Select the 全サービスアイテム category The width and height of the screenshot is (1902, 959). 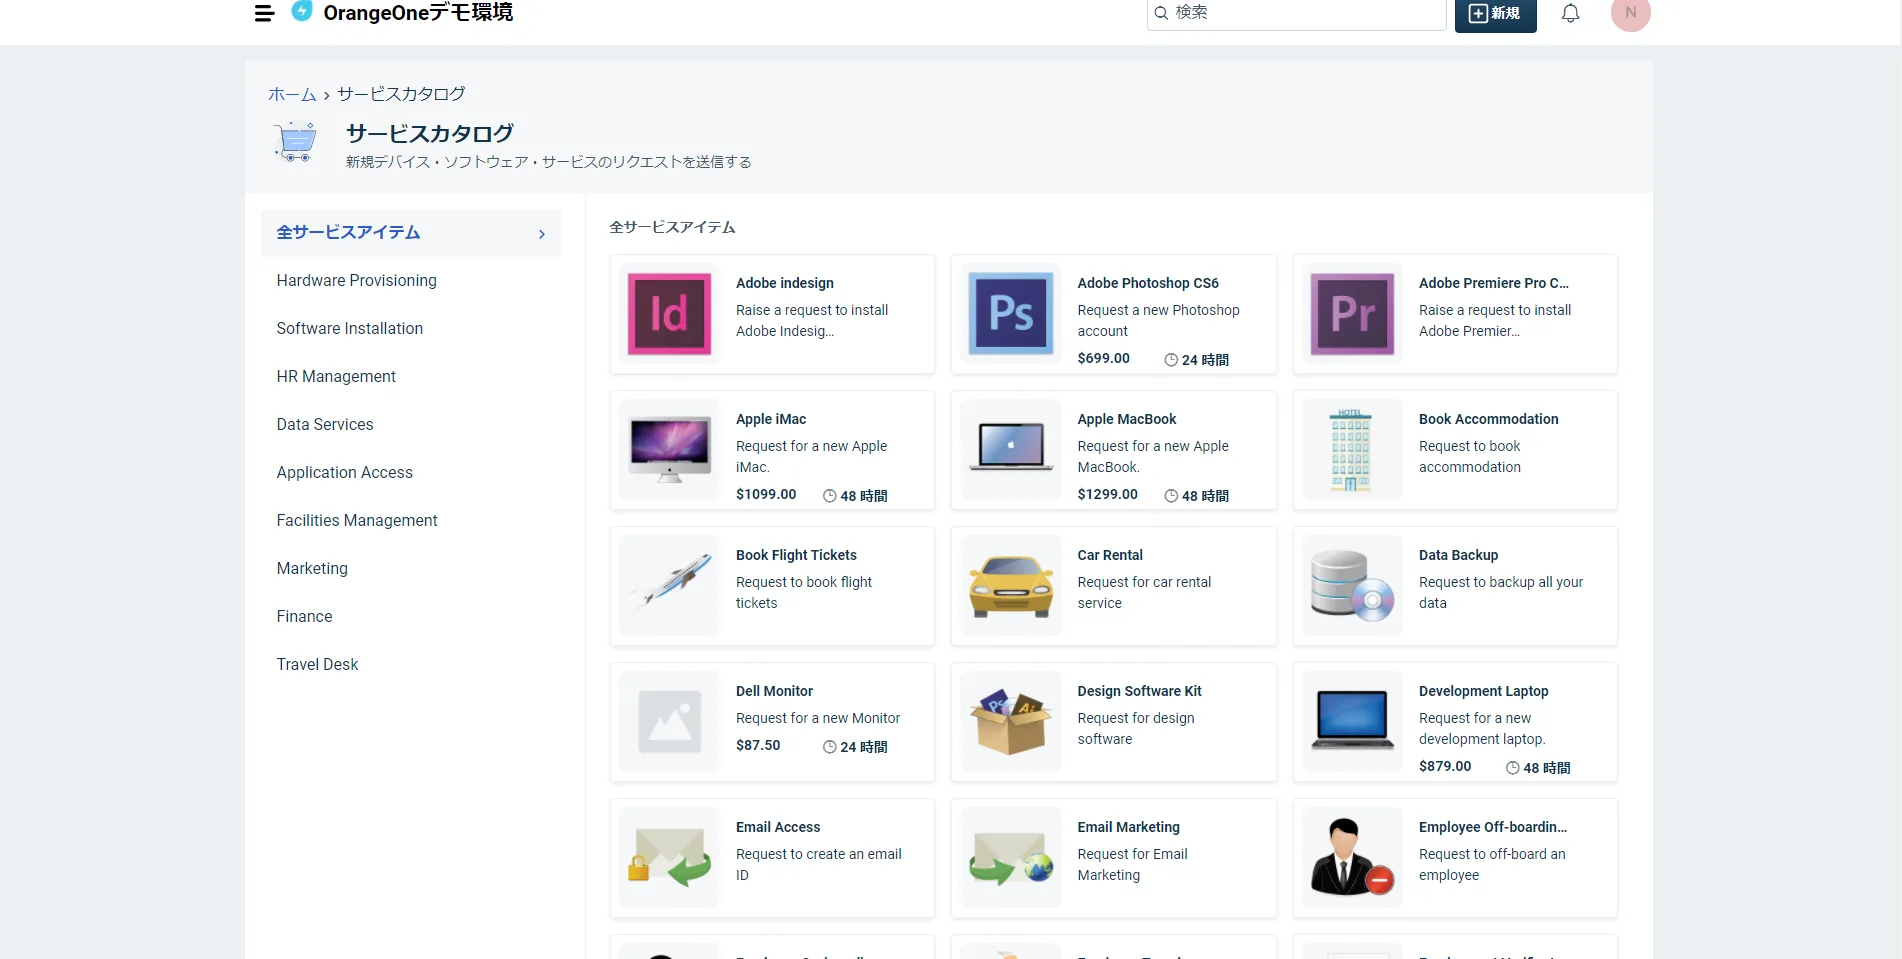point(411,233)
